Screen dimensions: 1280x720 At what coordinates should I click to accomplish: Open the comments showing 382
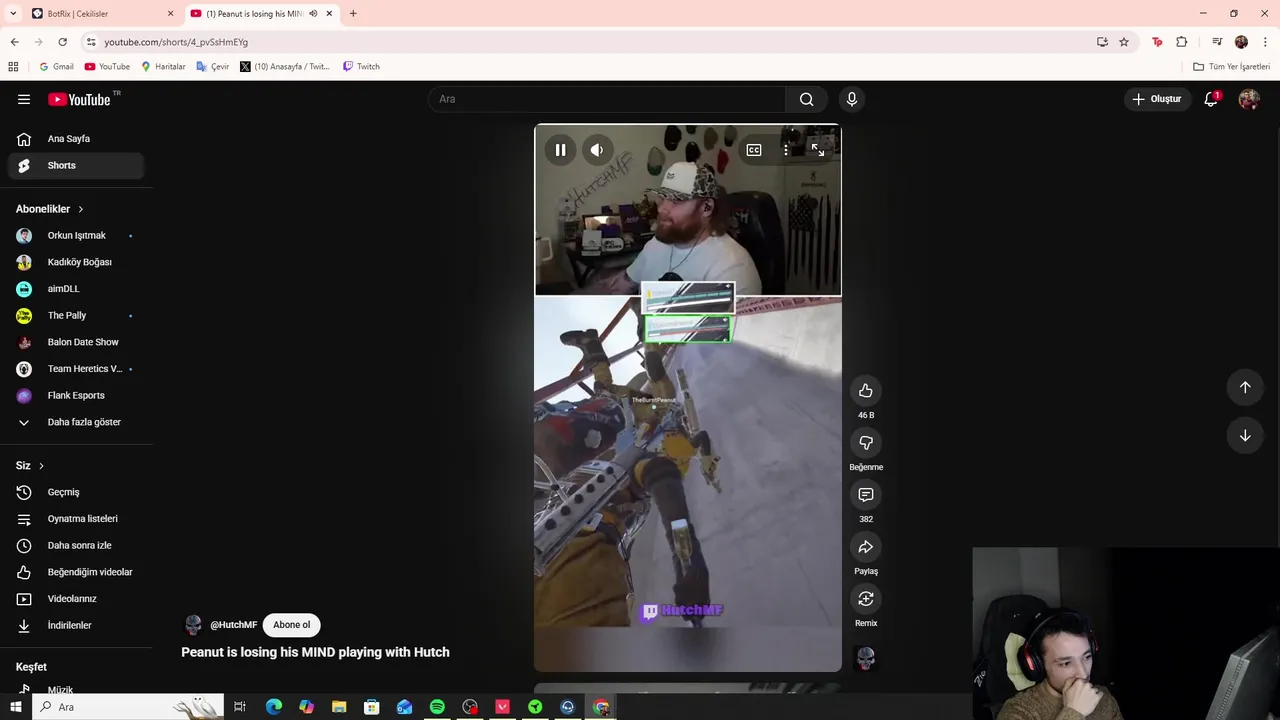point(866,495)
